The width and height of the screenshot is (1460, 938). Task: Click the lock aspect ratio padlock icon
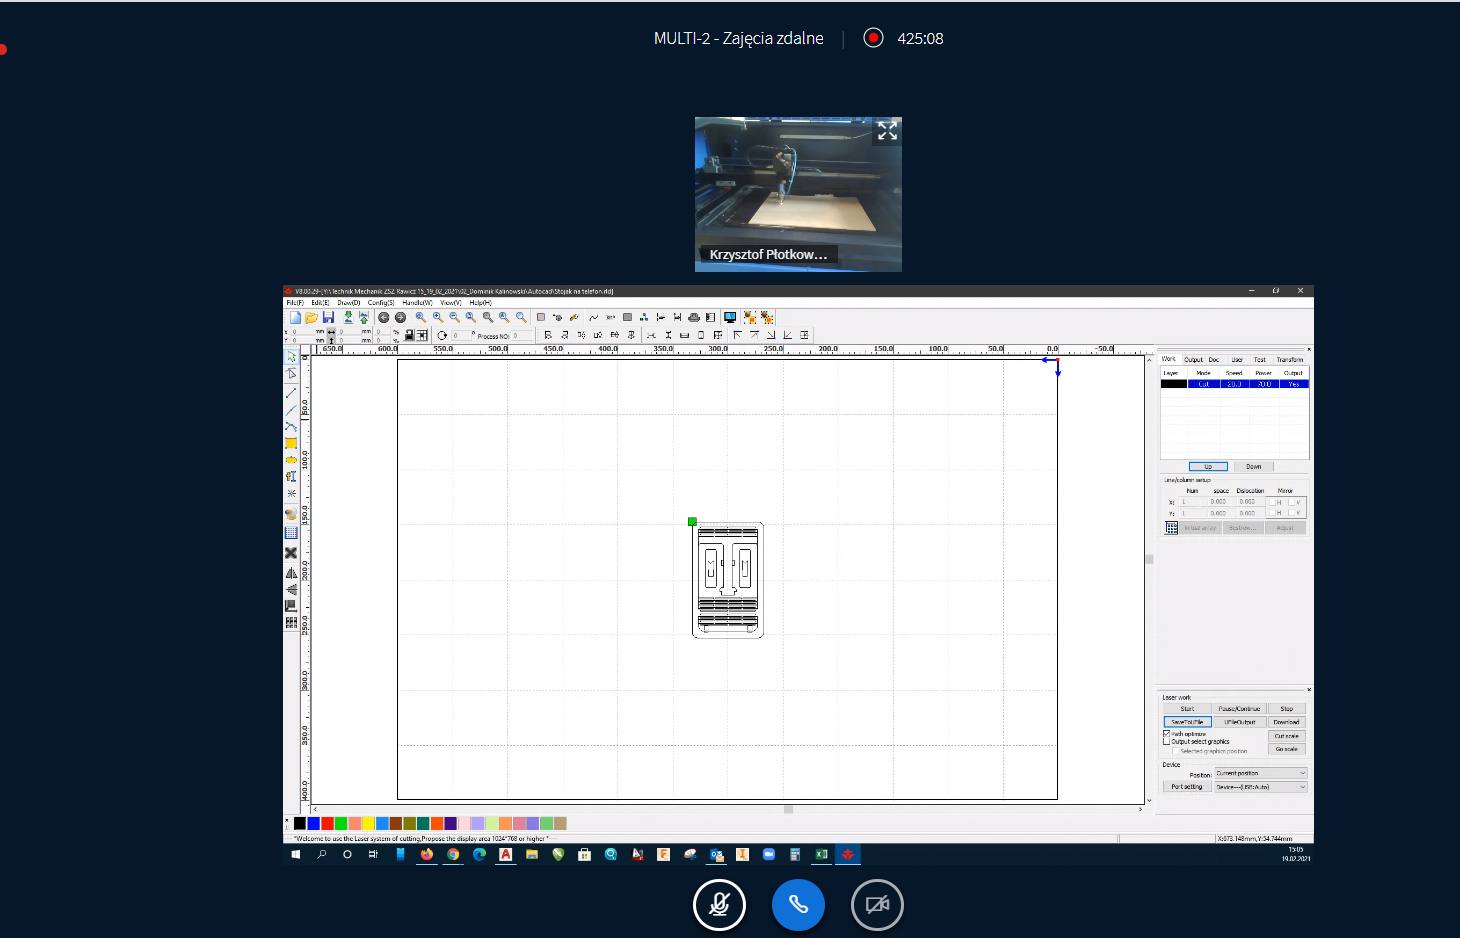(x=409, y=335)
